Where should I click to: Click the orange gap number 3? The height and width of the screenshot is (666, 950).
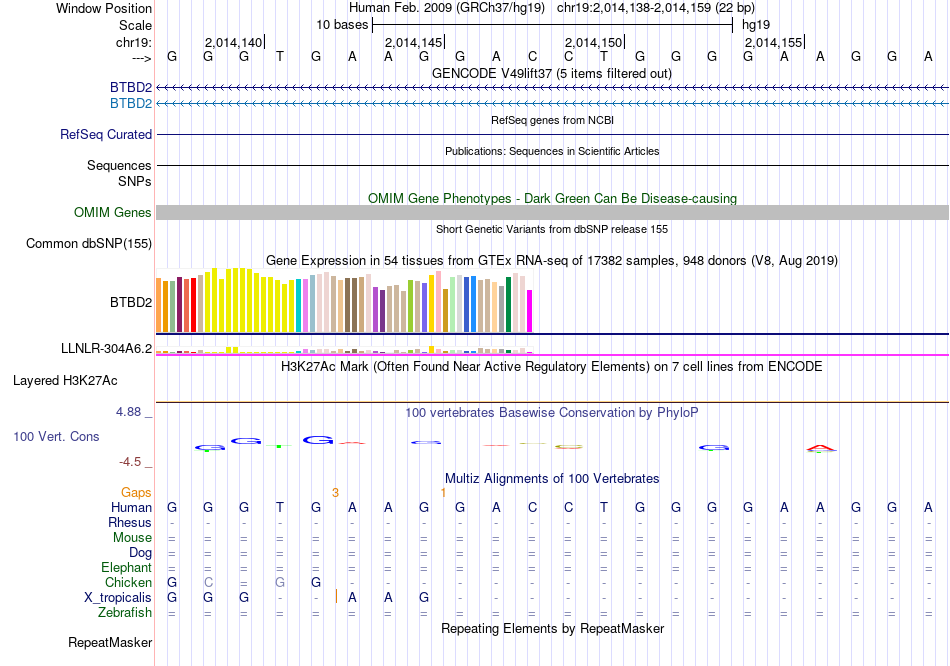pos(335,493)
